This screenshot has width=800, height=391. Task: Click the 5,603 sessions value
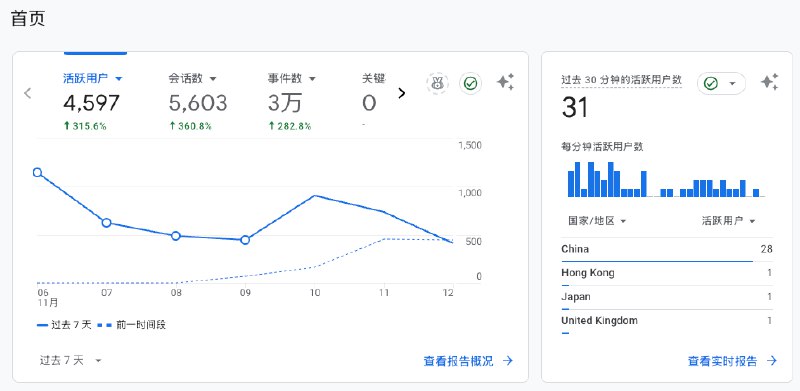coord(198,103)
